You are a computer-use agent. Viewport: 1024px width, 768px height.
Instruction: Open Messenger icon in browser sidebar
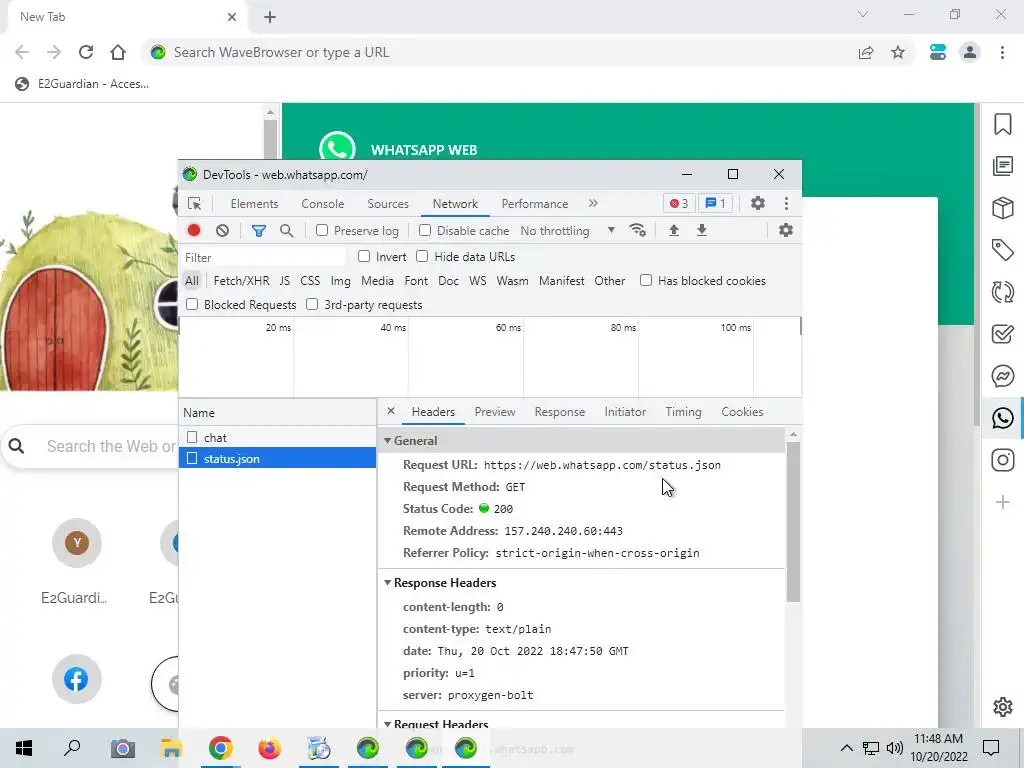point(1002,376)
